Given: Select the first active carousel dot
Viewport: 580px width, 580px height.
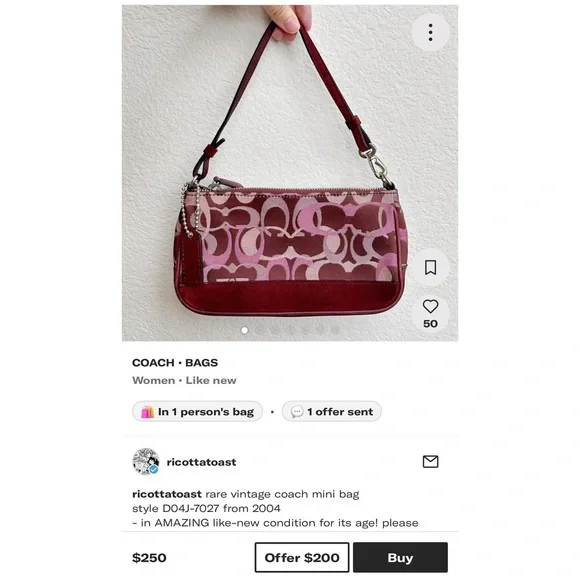Looking at the screenshot, I should [x=244, y=330].
